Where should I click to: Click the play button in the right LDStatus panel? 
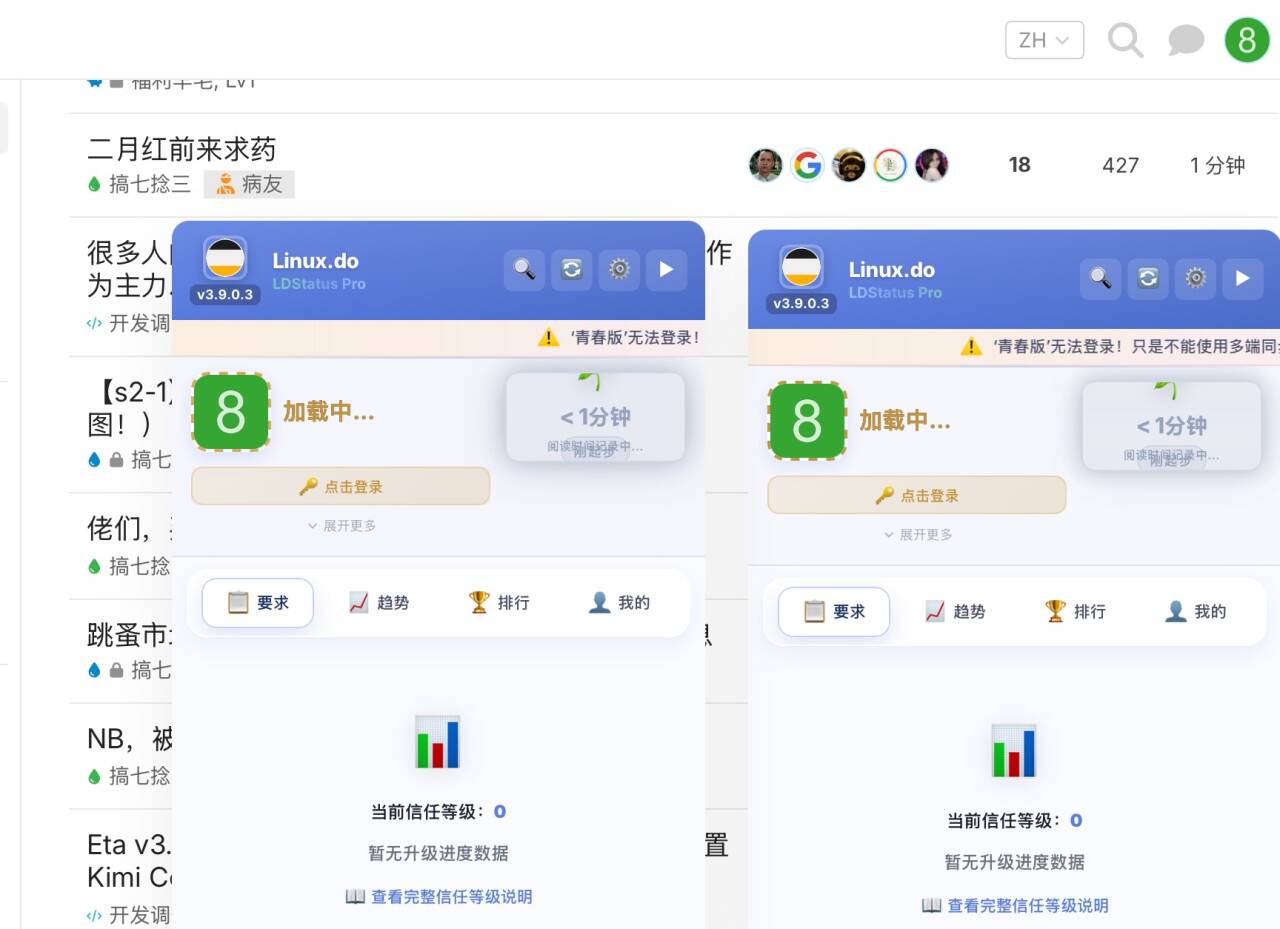click(1243, 278)
